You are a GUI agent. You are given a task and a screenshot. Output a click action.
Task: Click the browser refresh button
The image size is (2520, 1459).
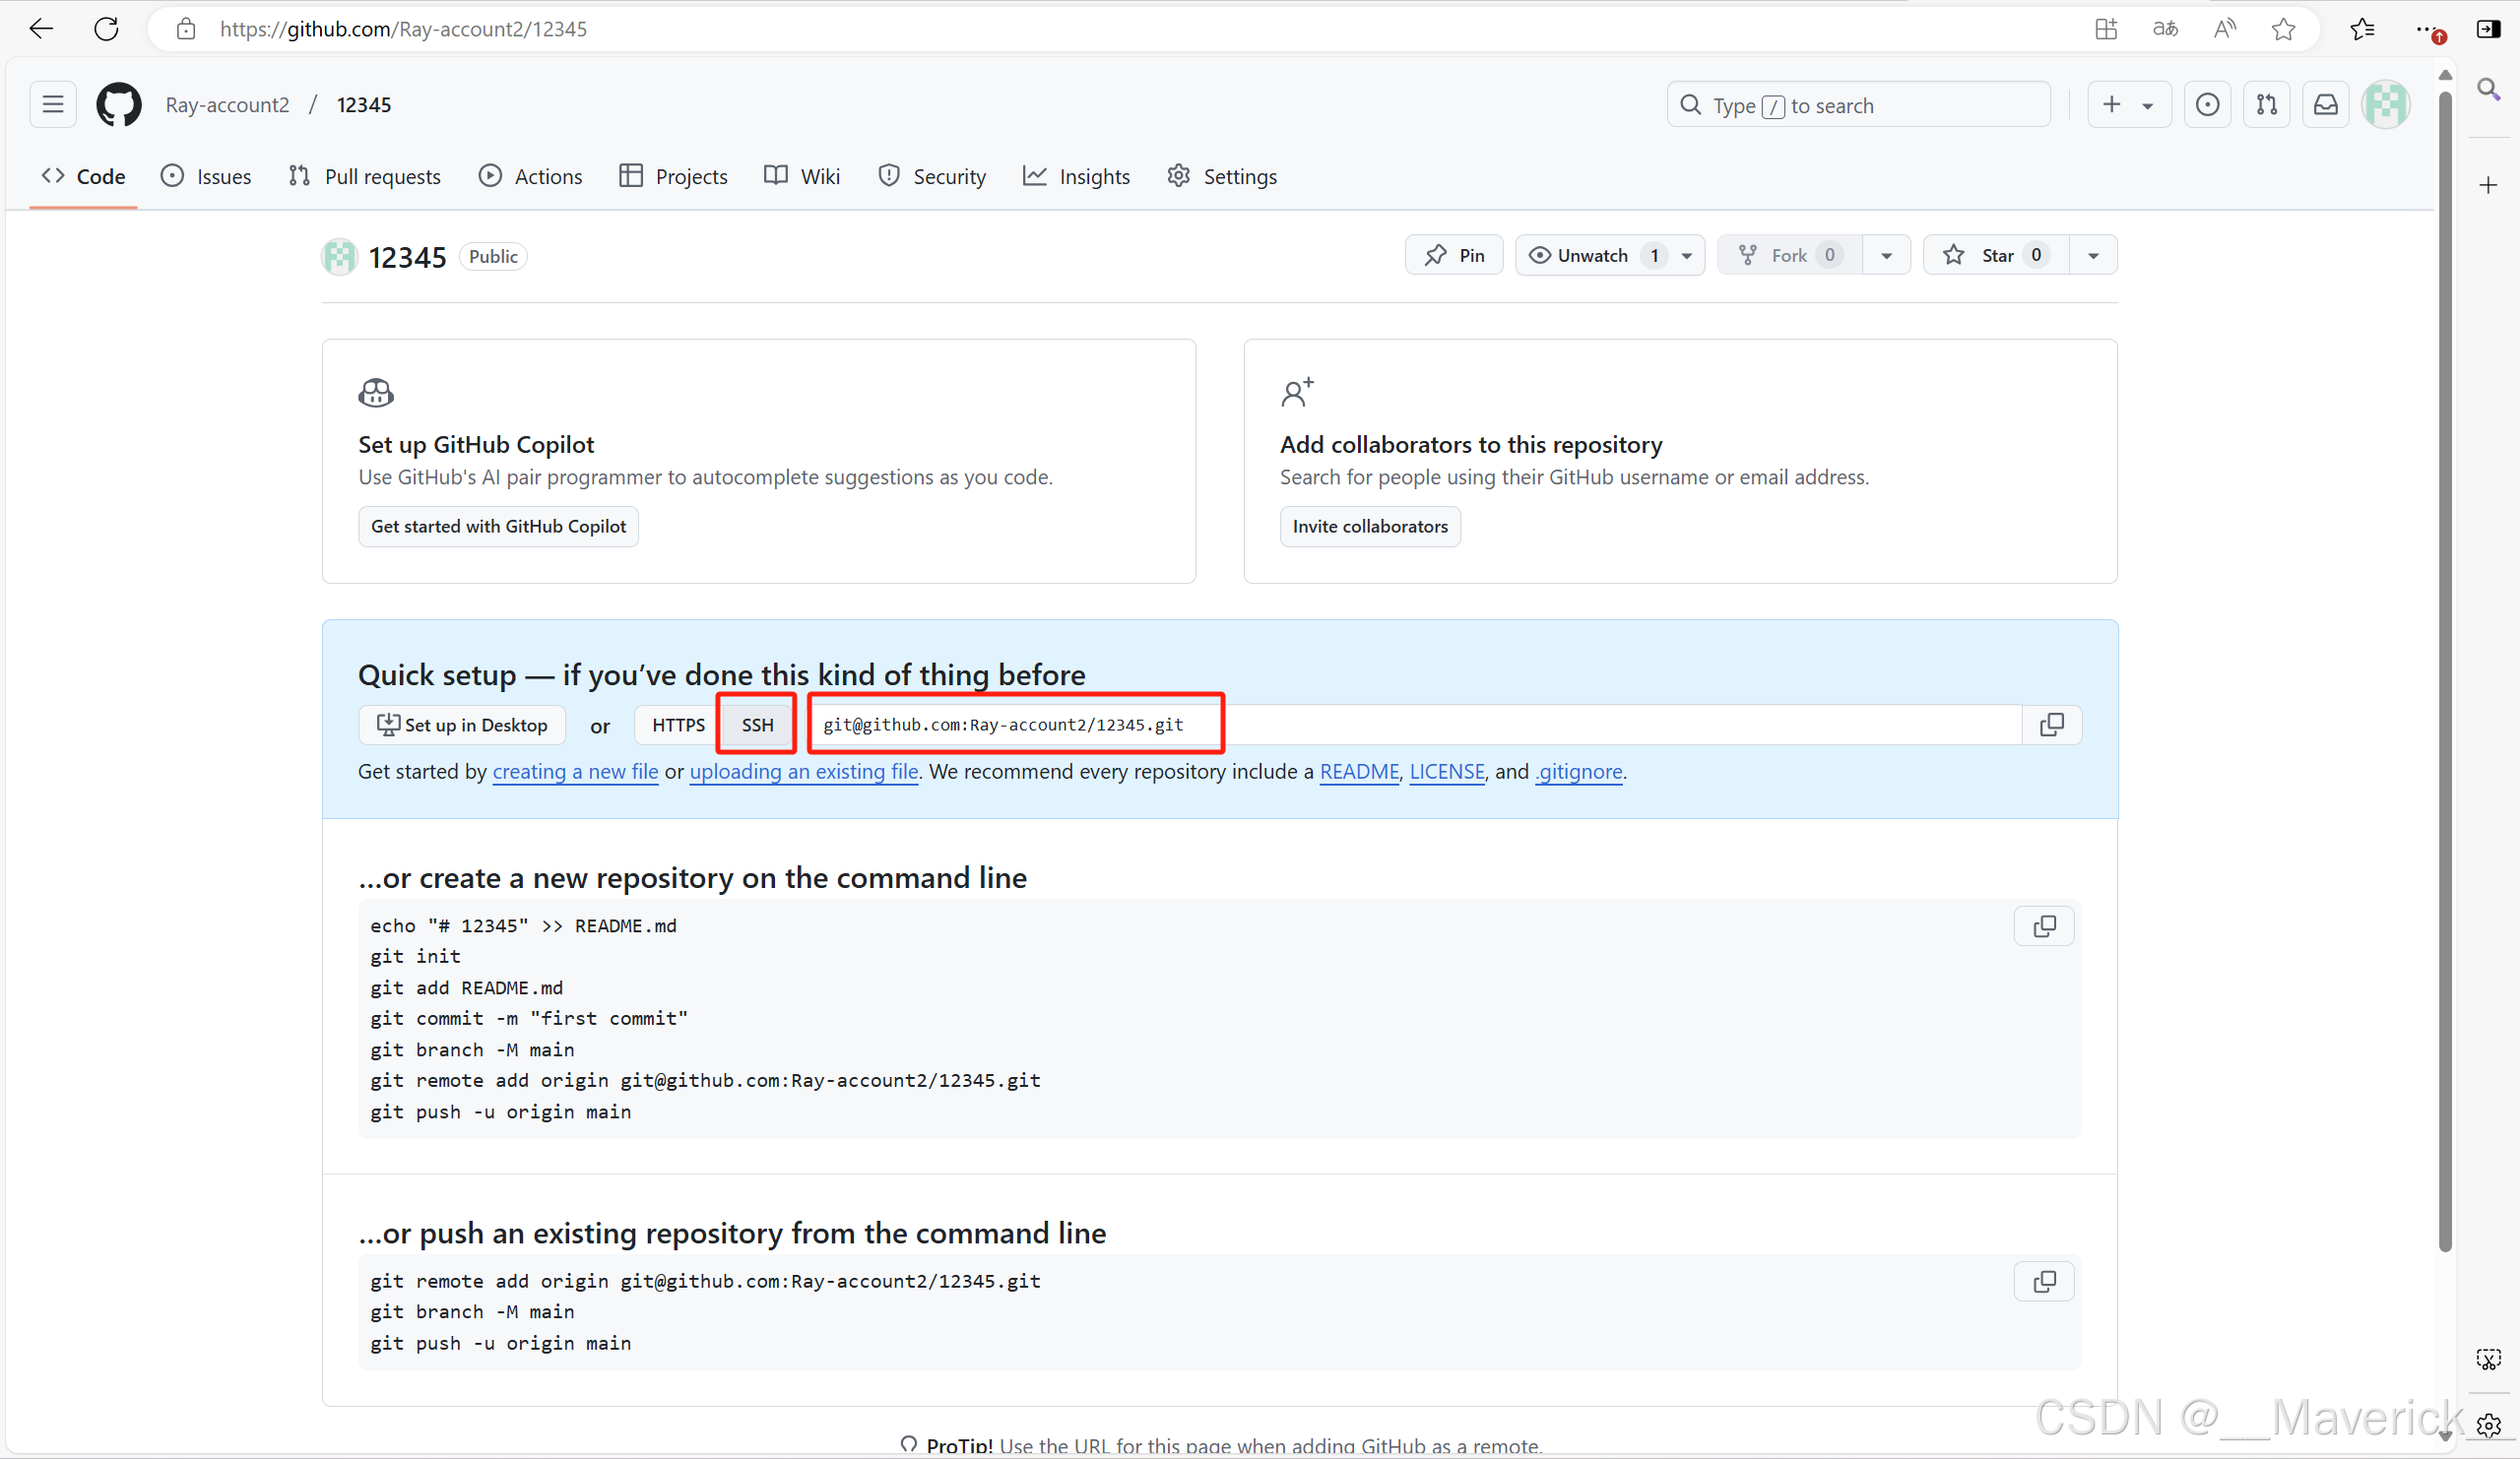[x=106, y=29]
